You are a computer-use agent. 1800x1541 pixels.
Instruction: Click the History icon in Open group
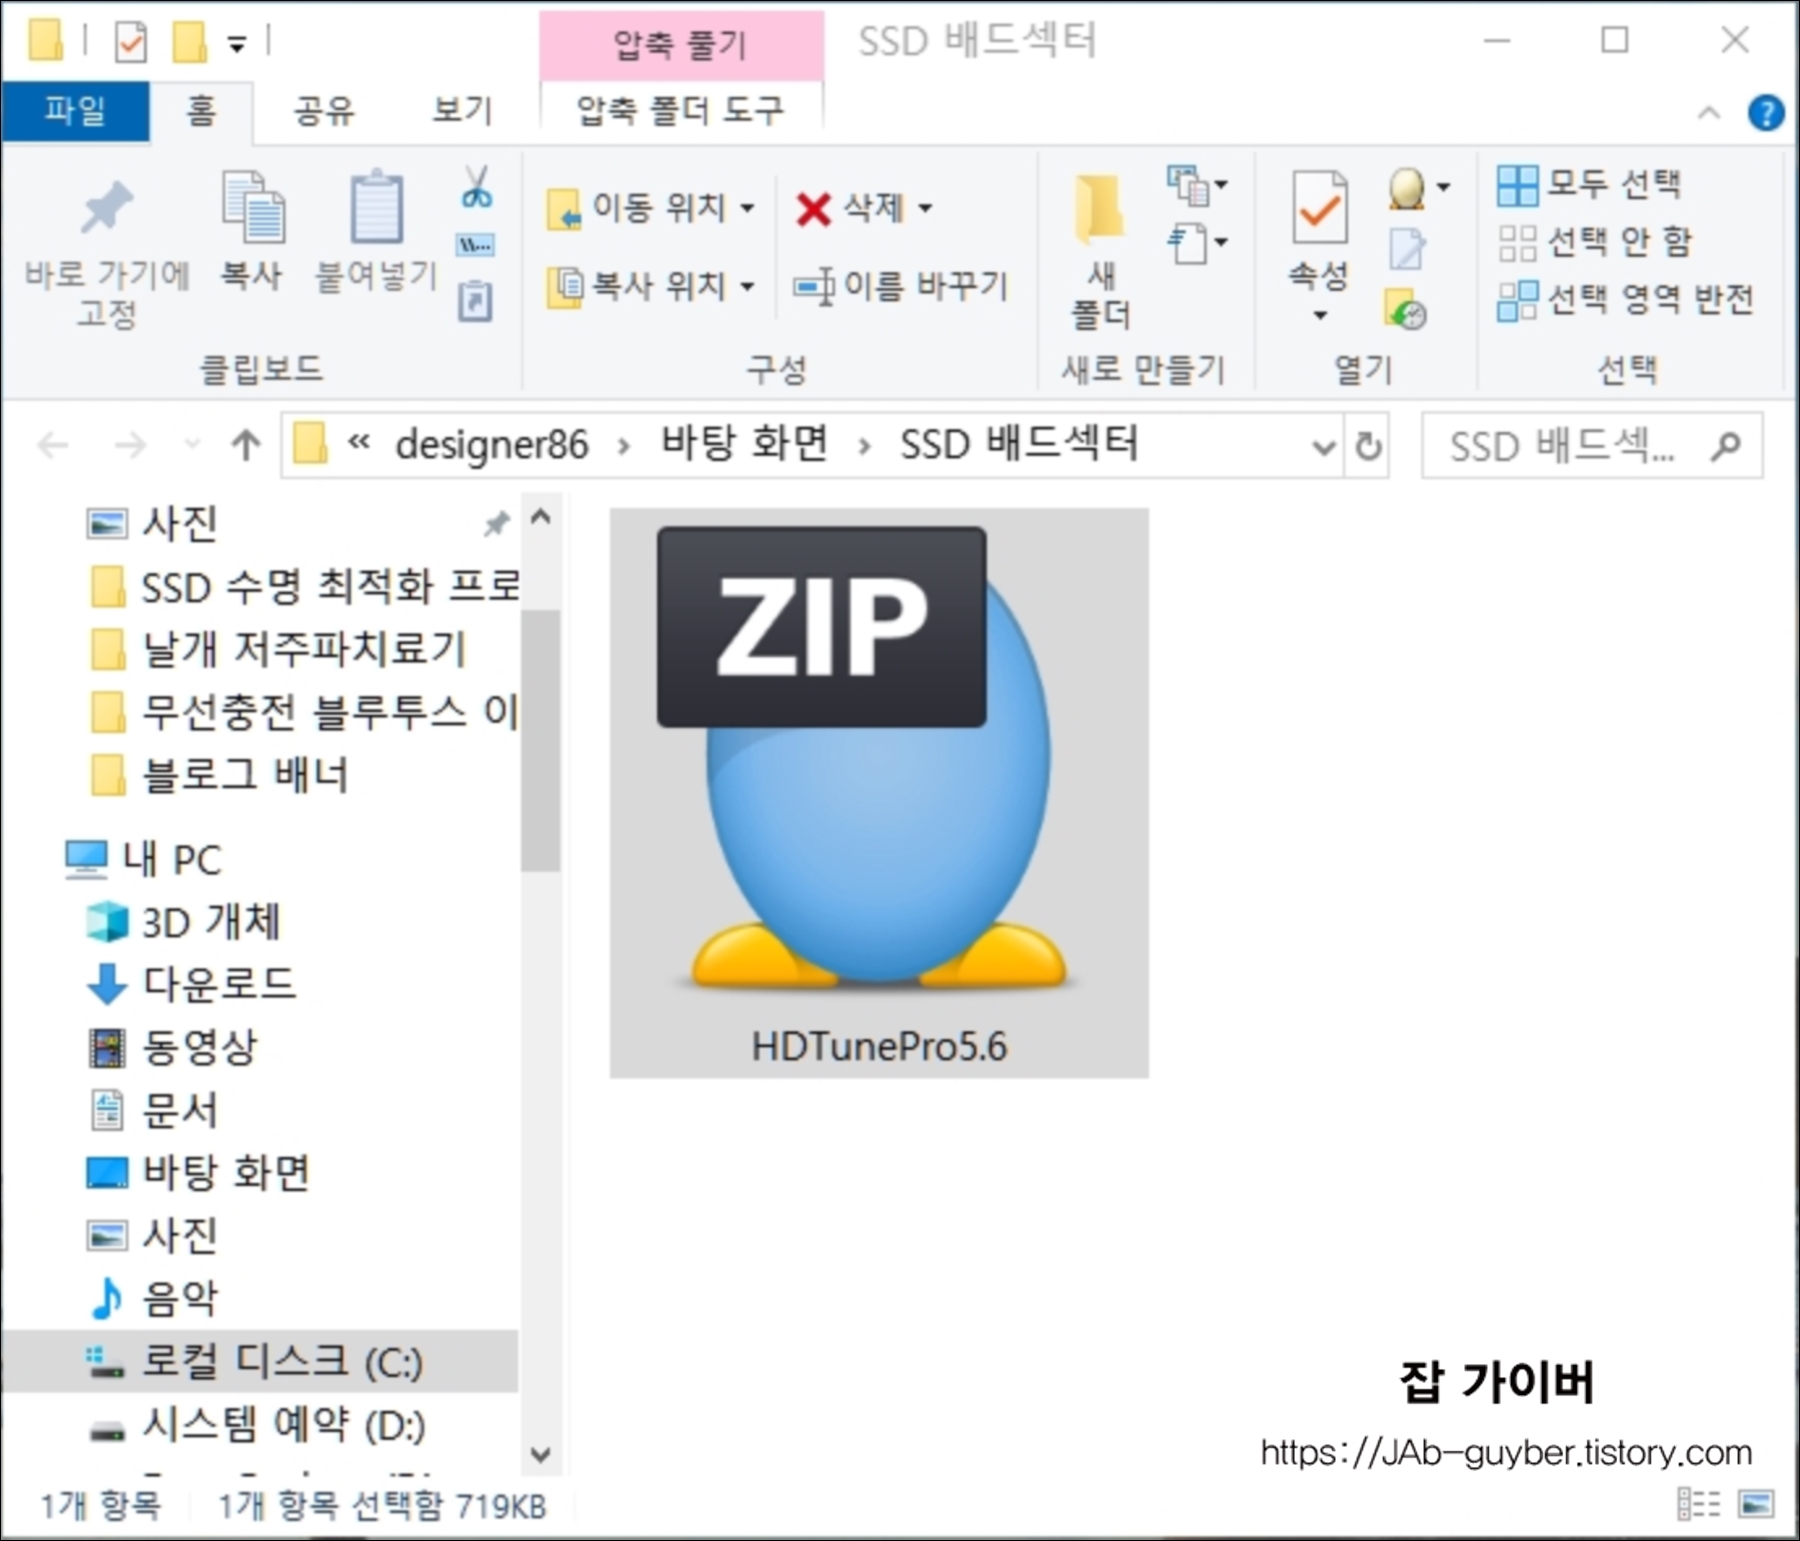(1406, 309)
